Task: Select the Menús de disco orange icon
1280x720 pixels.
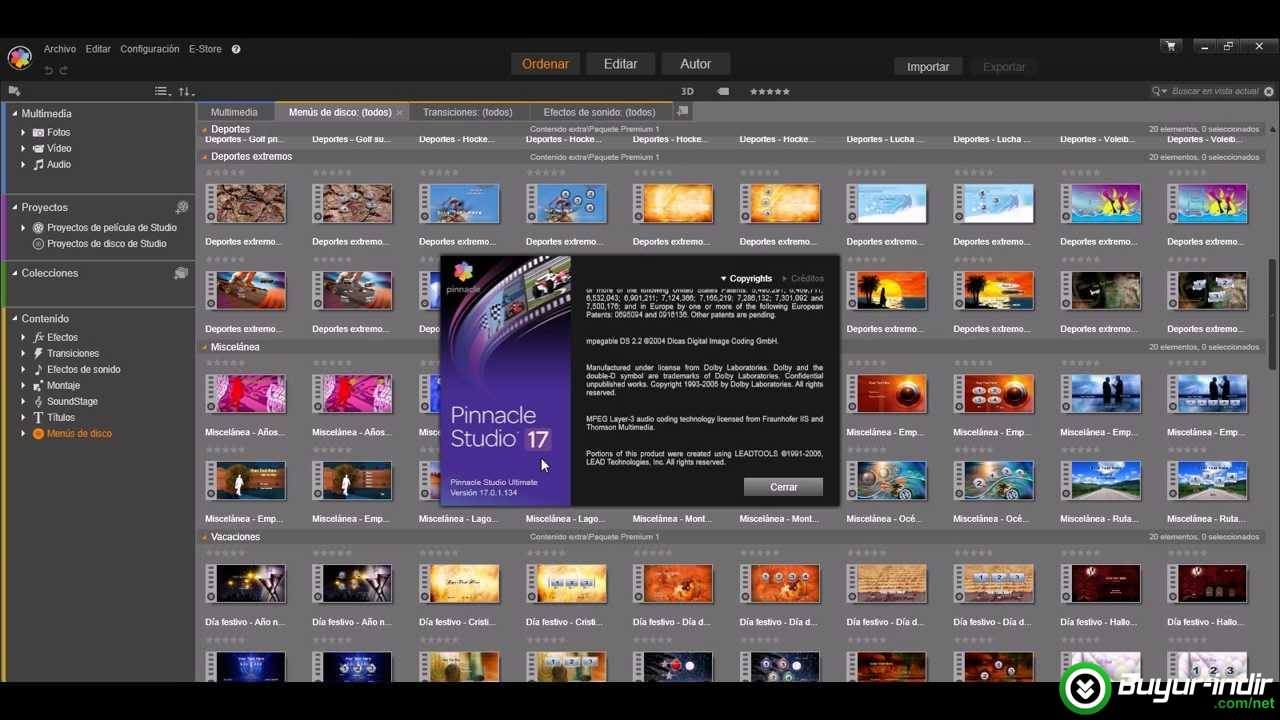Action: (38, 433)
